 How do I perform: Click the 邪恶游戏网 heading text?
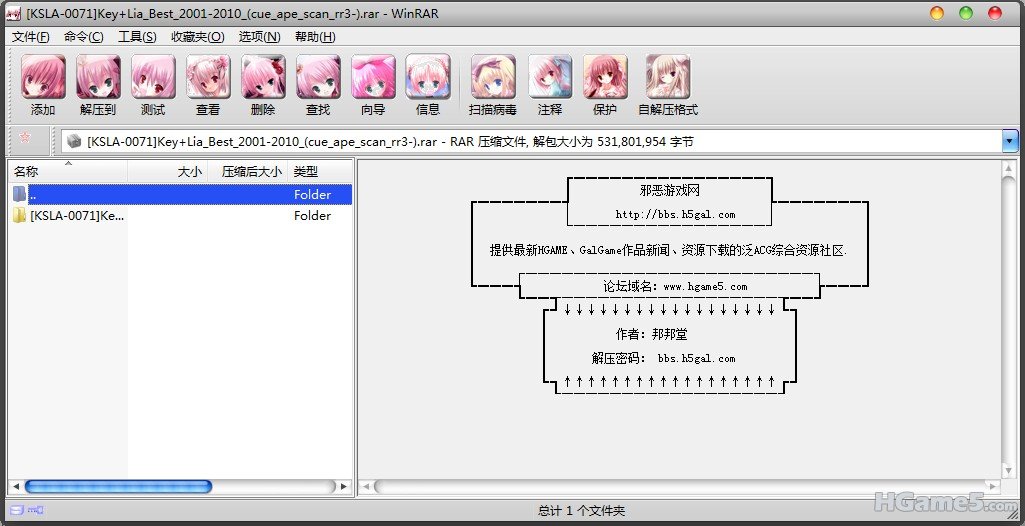point(670,190)
